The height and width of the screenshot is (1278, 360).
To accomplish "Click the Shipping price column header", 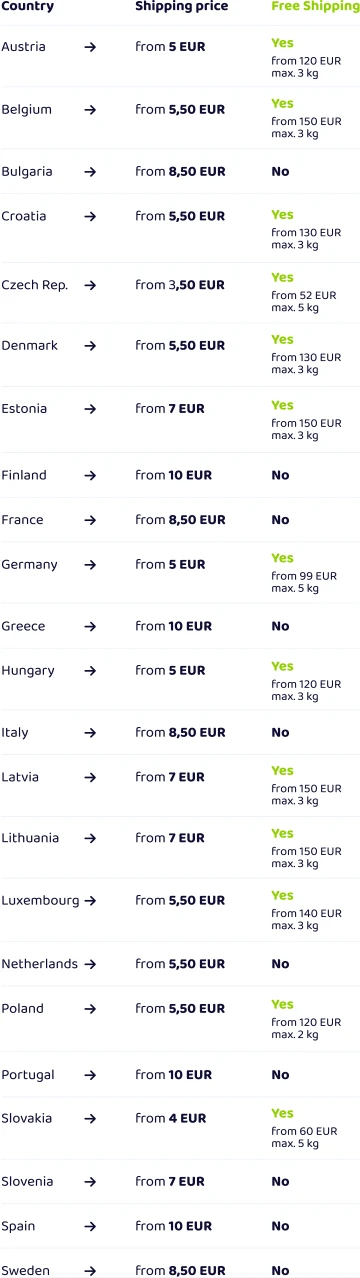I will [182, 6].
